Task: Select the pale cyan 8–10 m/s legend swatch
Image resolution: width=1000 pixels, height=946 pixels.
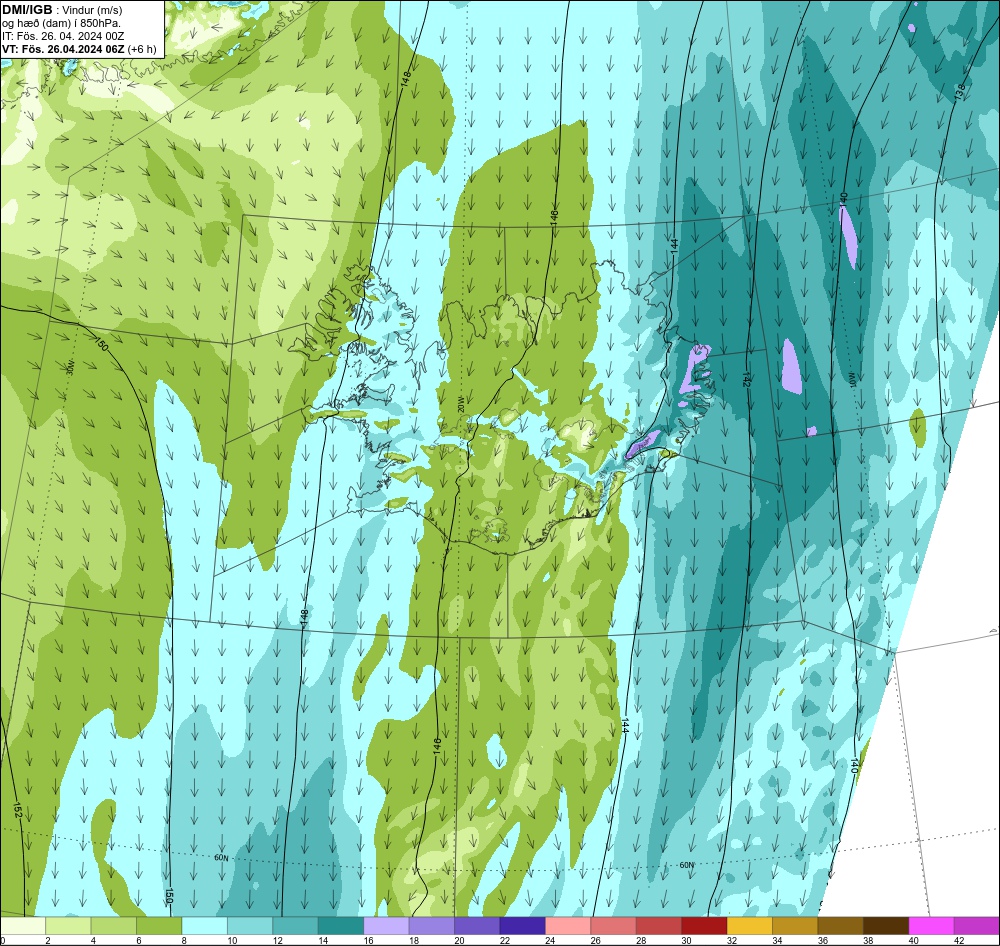Action: point(205,925)
